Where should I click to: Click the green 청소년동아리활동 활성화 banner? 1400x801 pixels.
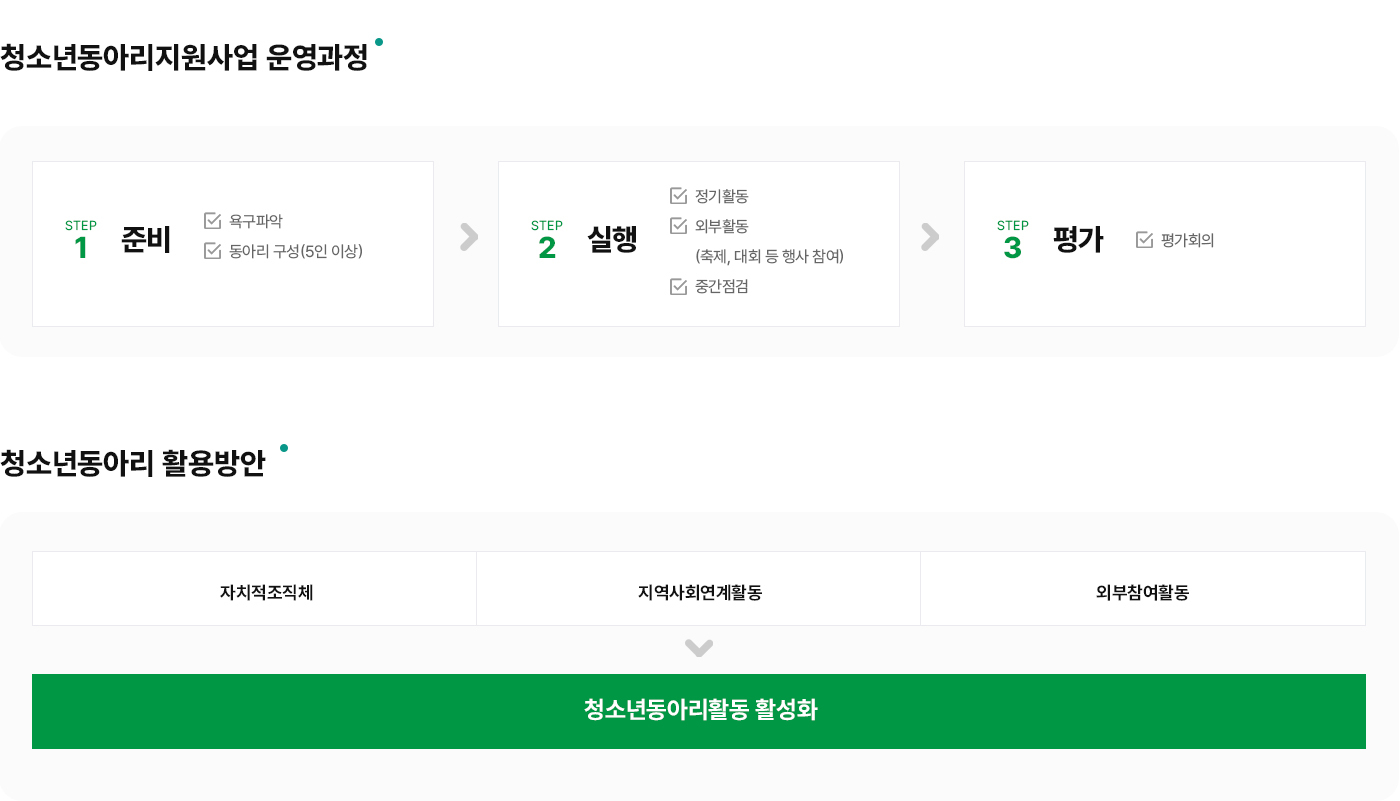click(x=699, y=711)
